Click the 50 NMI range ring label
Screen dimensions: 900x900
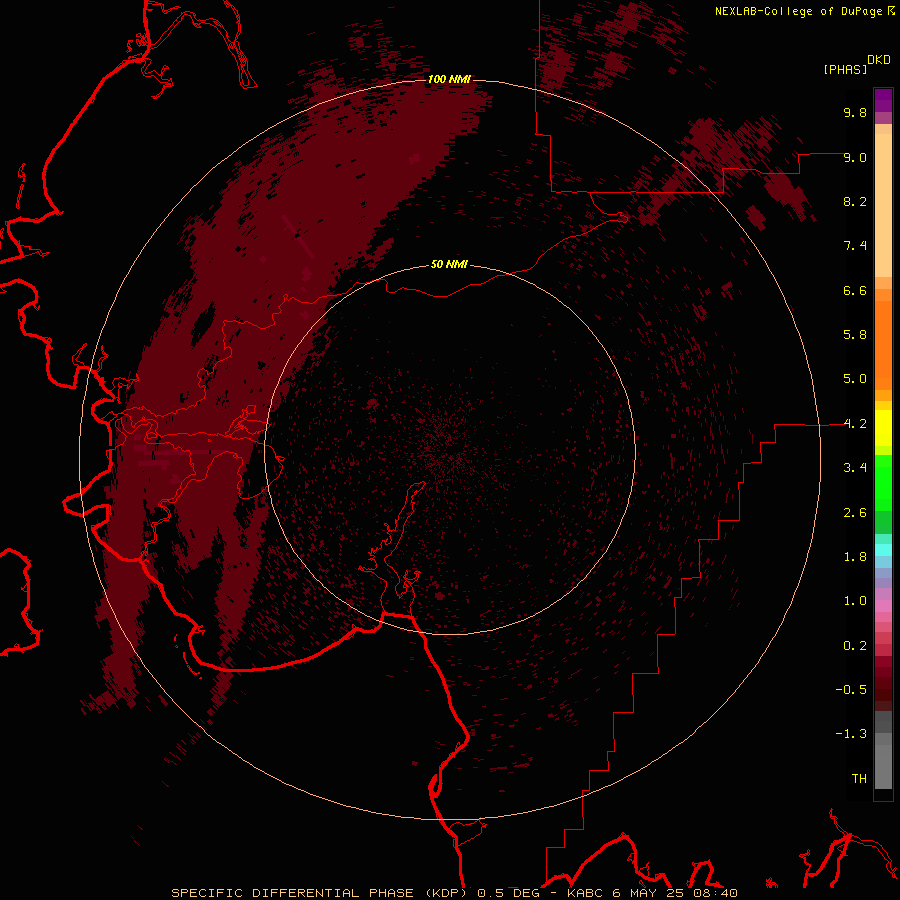point(449,264)
